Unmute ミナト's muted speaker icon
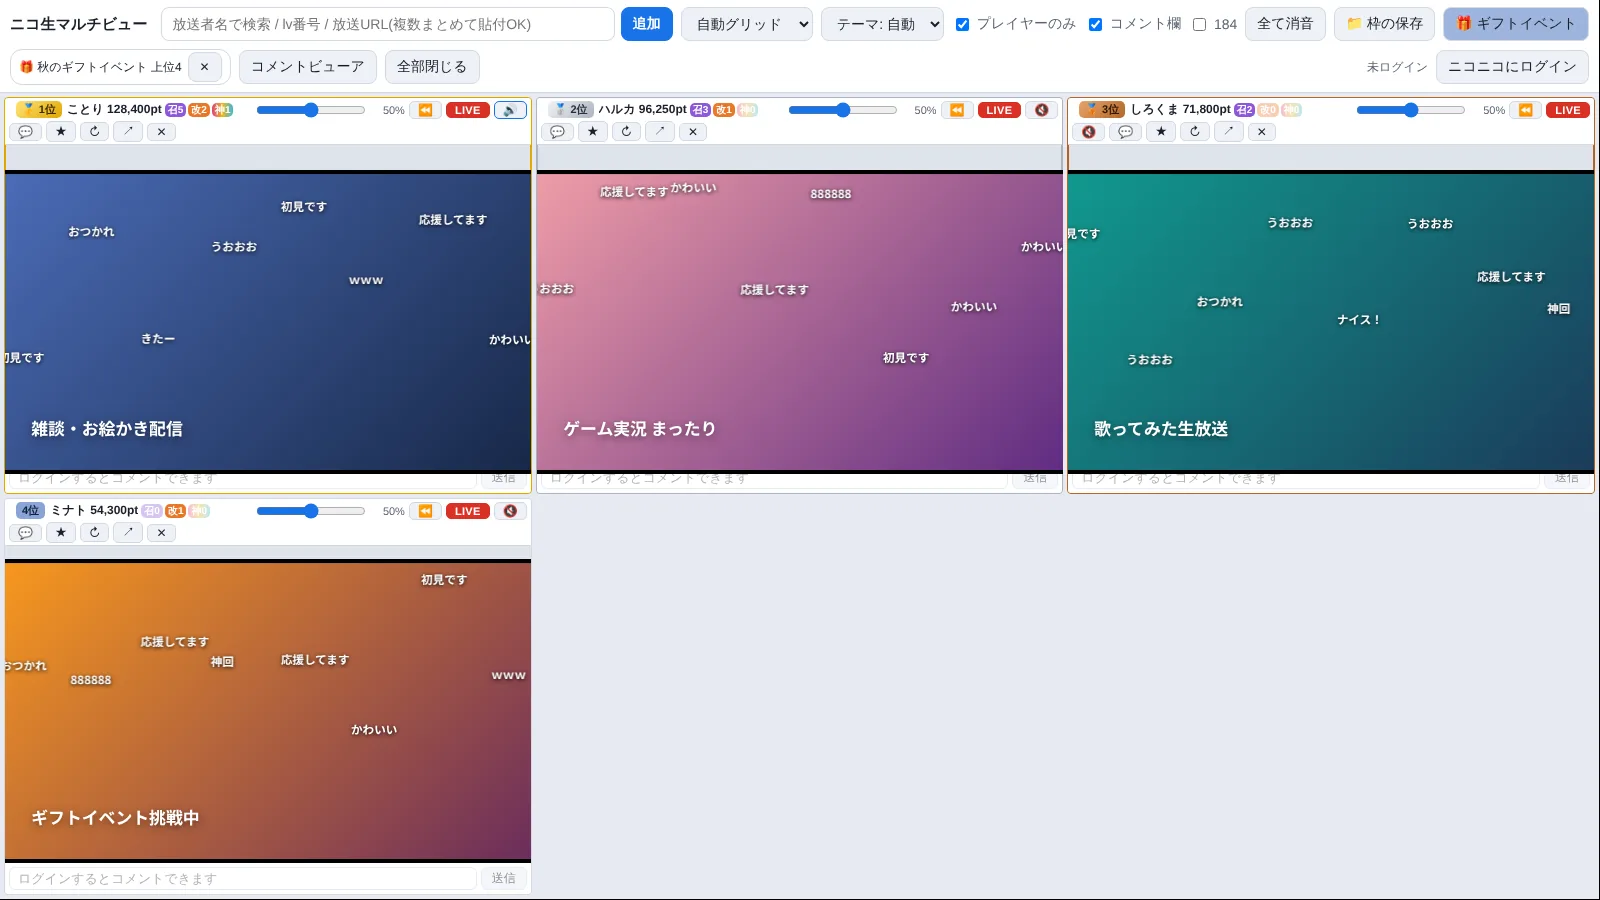The image size is (1600, 900). (x=510, y=511)
